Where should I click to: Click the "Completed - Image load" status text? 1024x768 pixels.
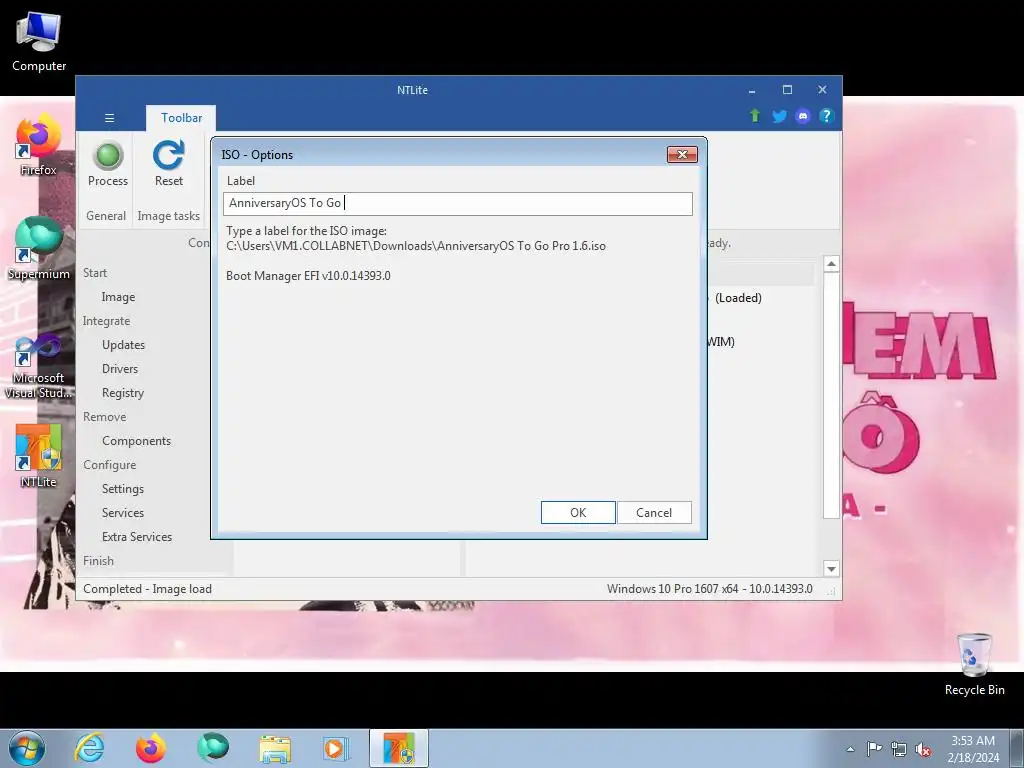(x=148, y=589)
